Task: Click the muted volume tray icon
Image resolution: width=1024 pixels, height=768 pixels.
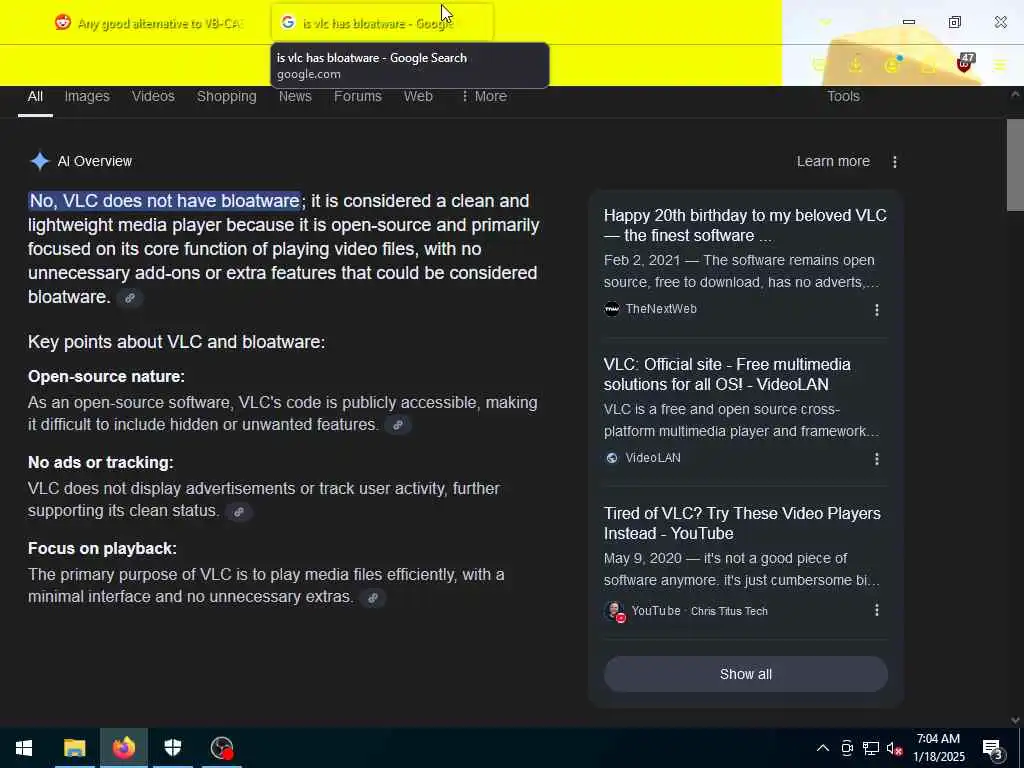Action: point(895,748)
